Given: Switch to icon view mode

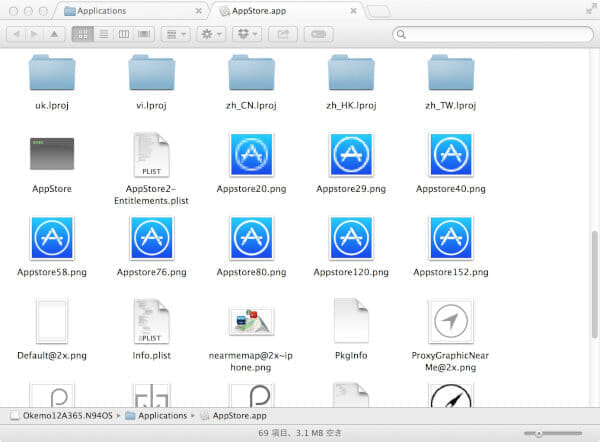Looking at the screenshot, I should (82, 34).
